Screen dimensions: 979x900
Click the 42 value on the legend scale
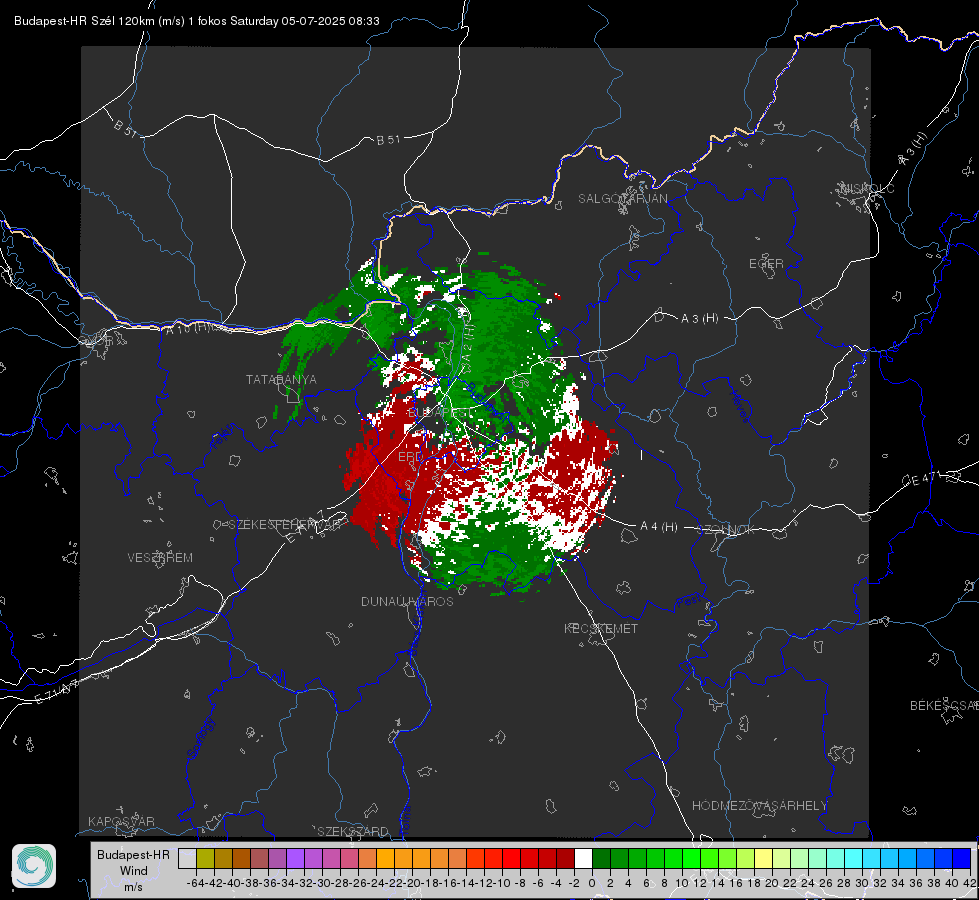coord(970,883)
